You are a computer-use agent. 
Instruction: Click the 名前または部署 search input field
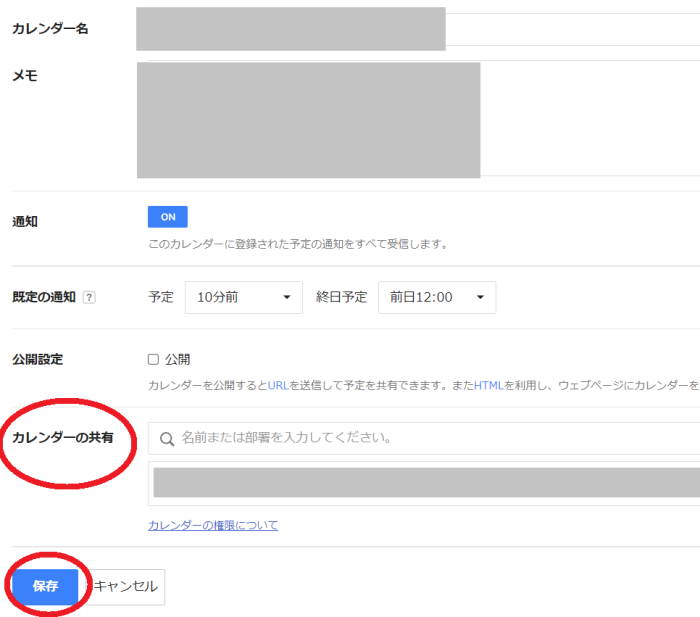coord(424,438)
